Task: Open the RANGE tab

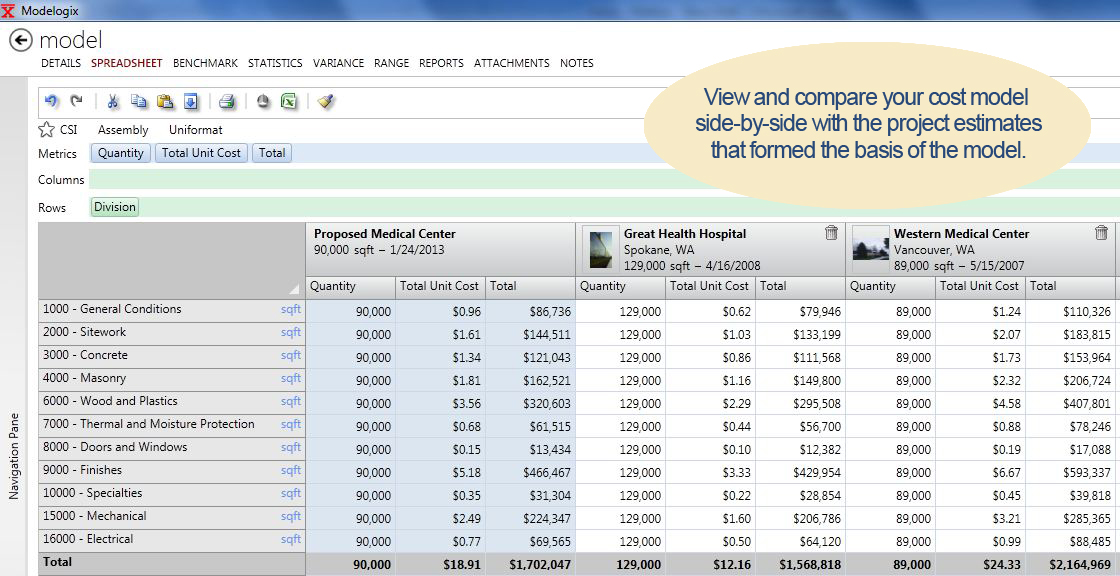Action: pyautogui.click(x=391, y=63)
